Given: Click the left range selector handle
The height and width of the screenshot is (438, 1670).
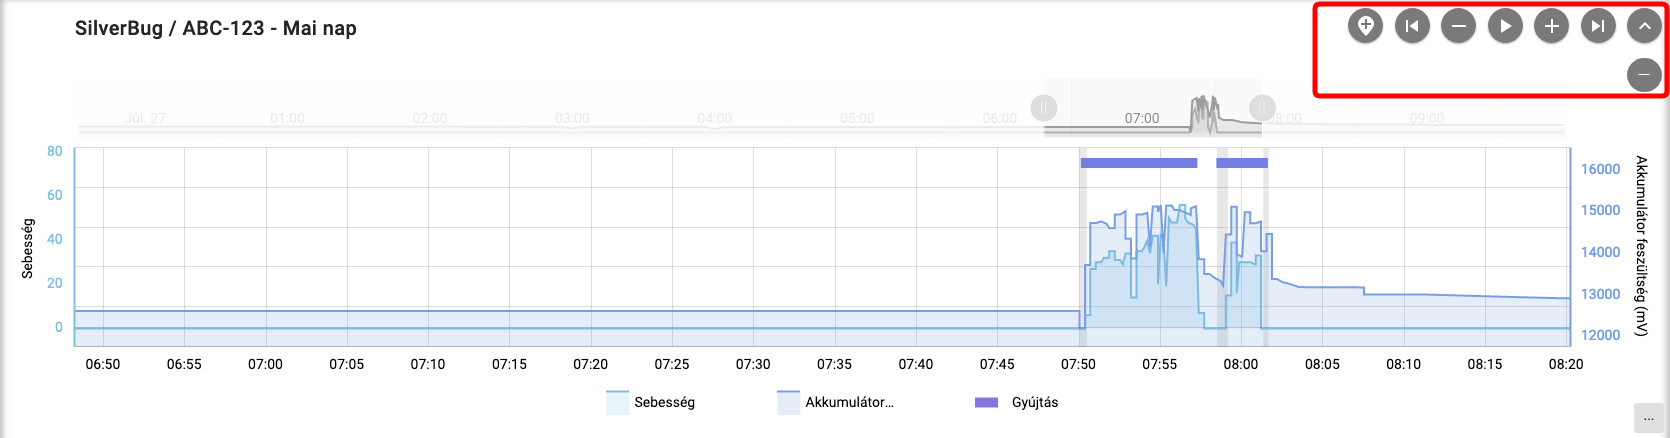Looking at the screenshot, I should (1044, 107).
